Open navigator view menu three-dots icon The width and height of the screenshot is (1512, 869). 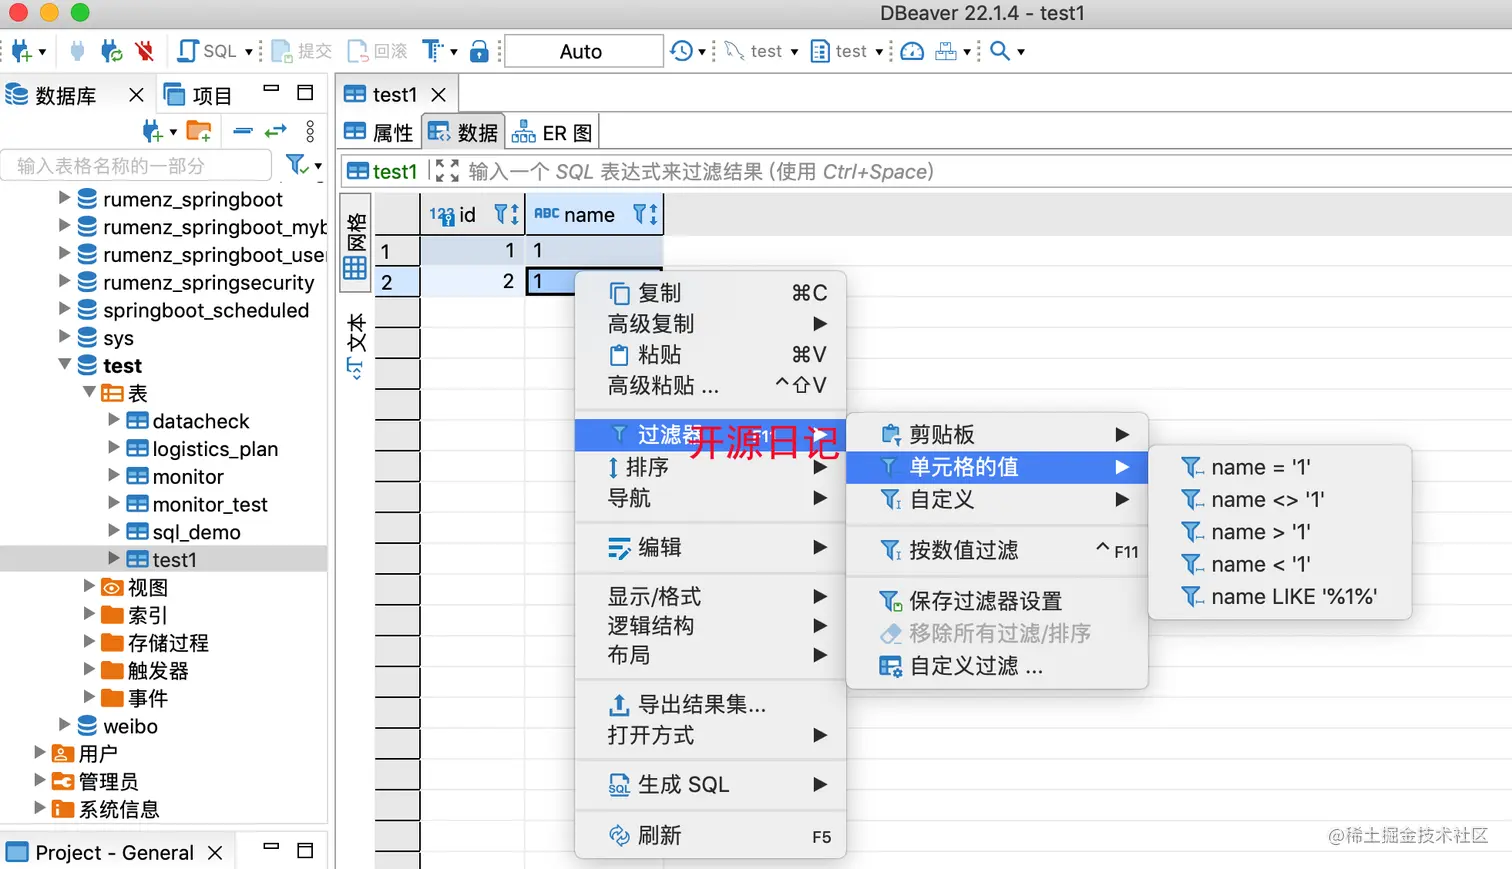[x=310, y=131]
